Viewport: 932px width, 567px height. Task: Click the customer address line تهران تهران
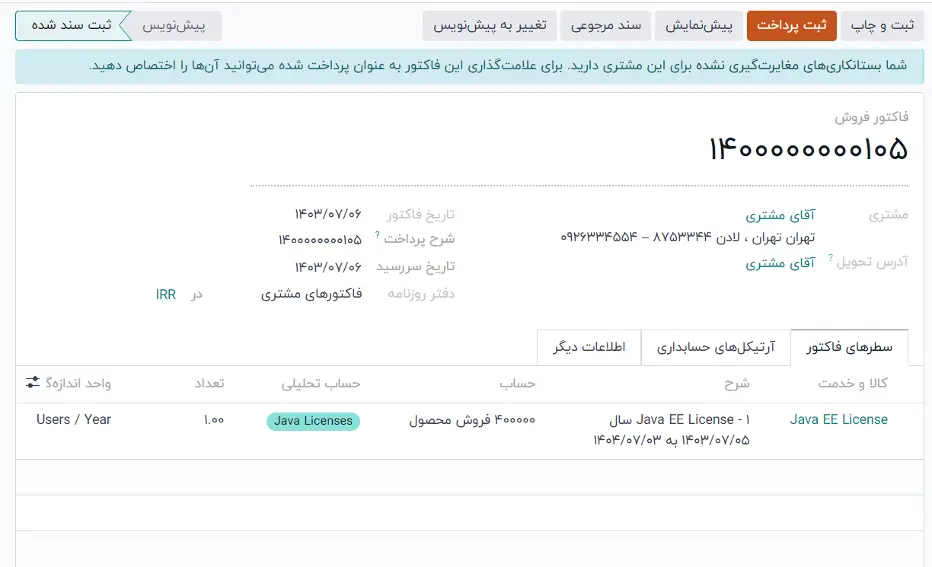tap(688, 238)
